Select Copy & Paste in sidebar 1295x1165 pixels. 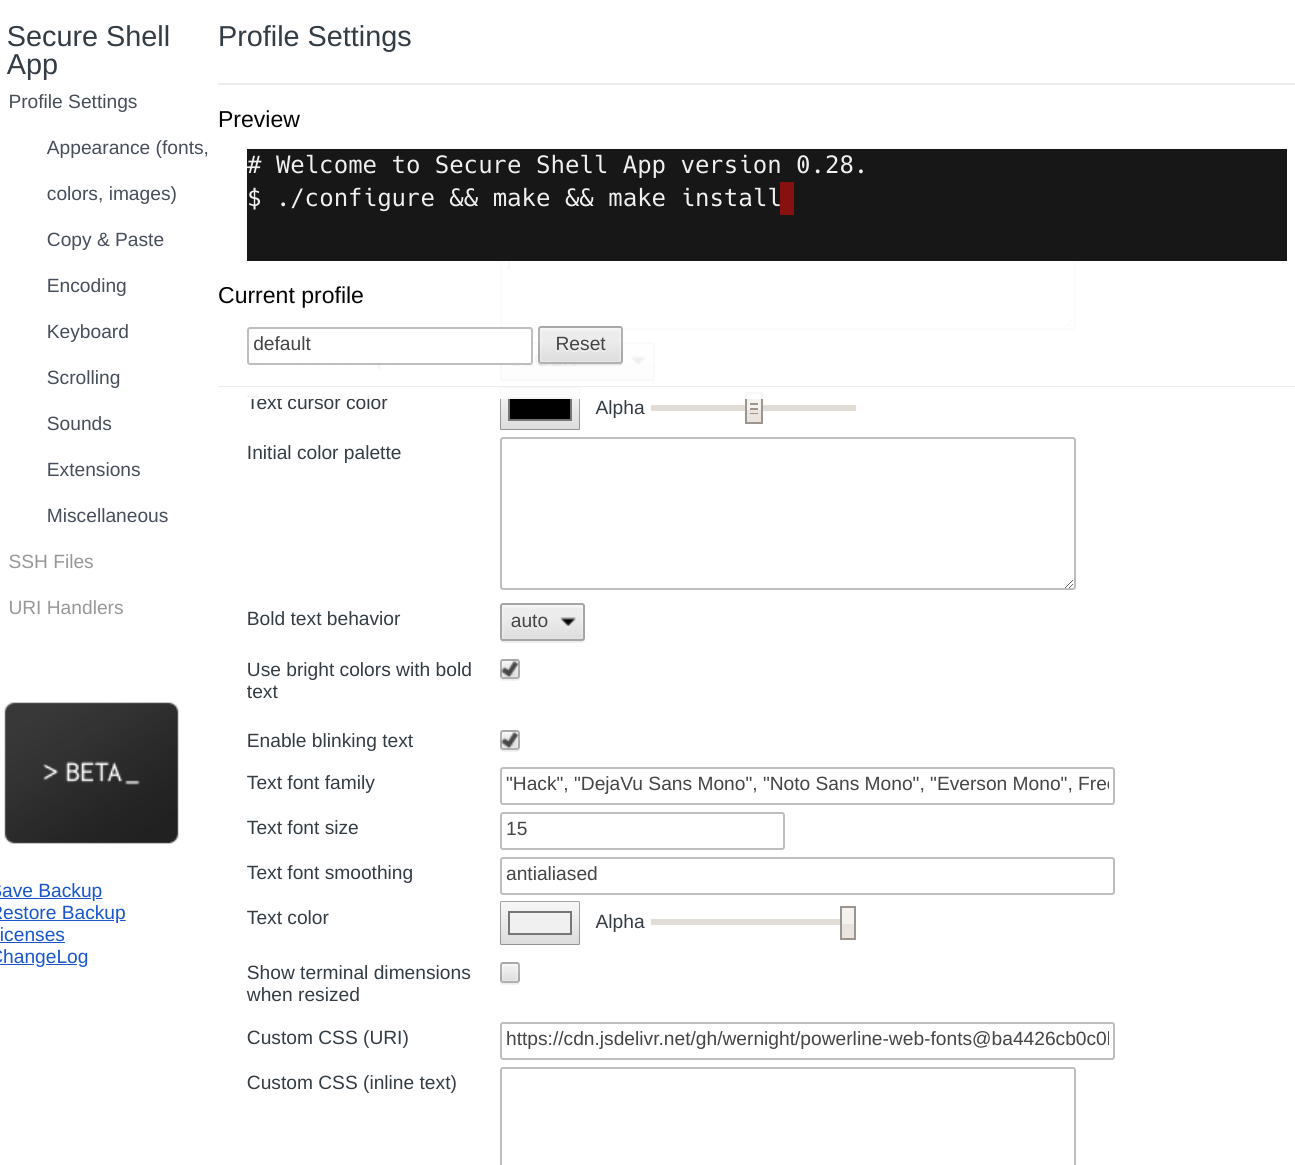[x=105, y=240]
